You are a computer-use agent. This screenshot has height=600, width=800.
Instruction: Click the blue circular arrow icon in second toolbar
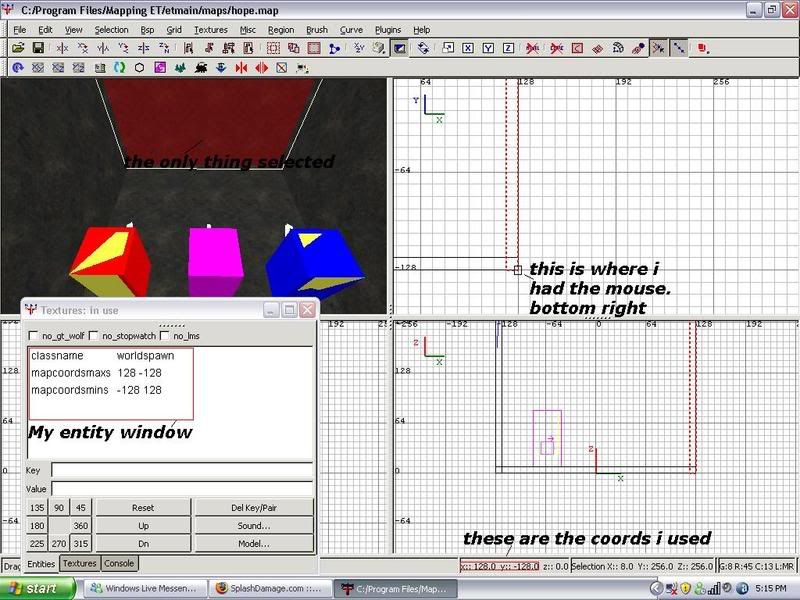(18, 68)
